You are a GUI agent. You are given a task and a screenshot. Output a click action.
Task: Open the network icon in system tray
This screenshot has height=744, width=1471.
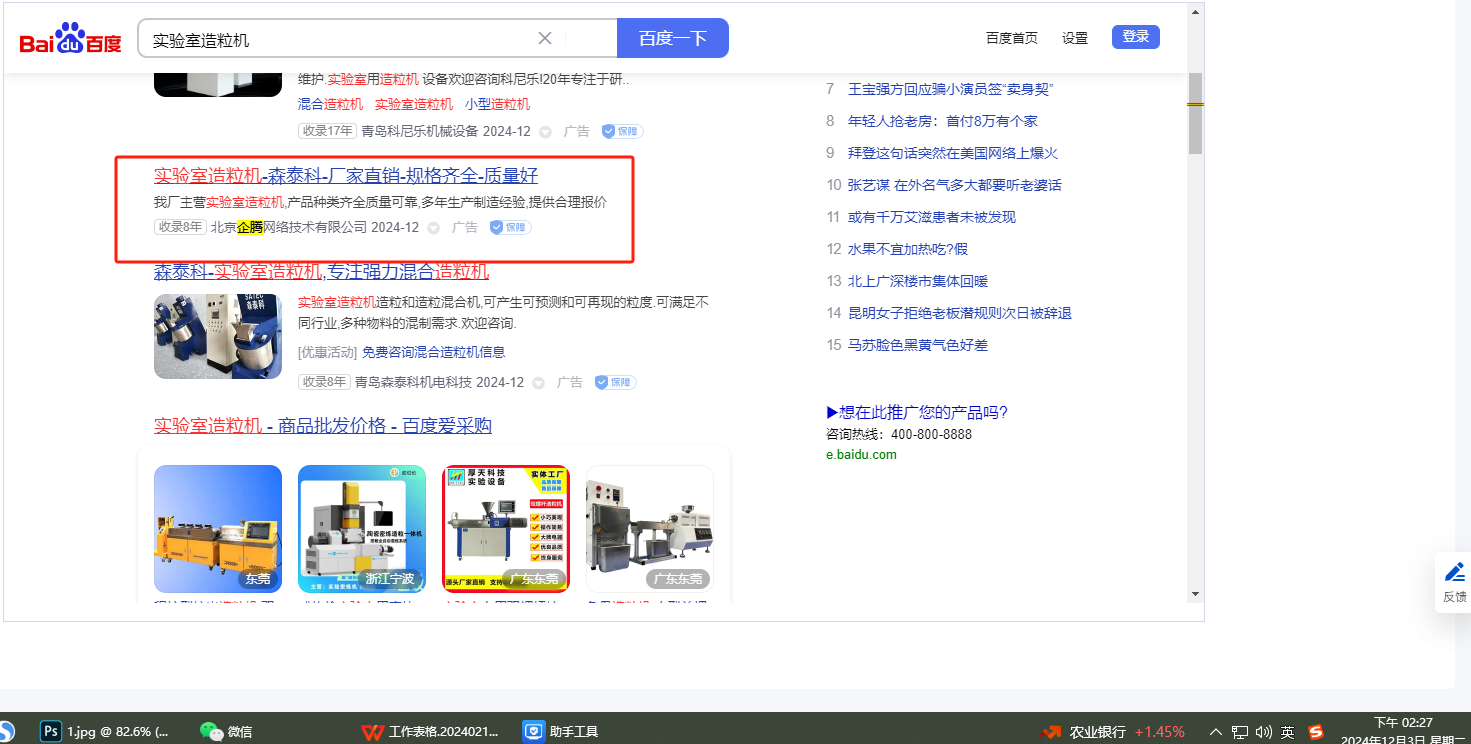pos(1240,732)
